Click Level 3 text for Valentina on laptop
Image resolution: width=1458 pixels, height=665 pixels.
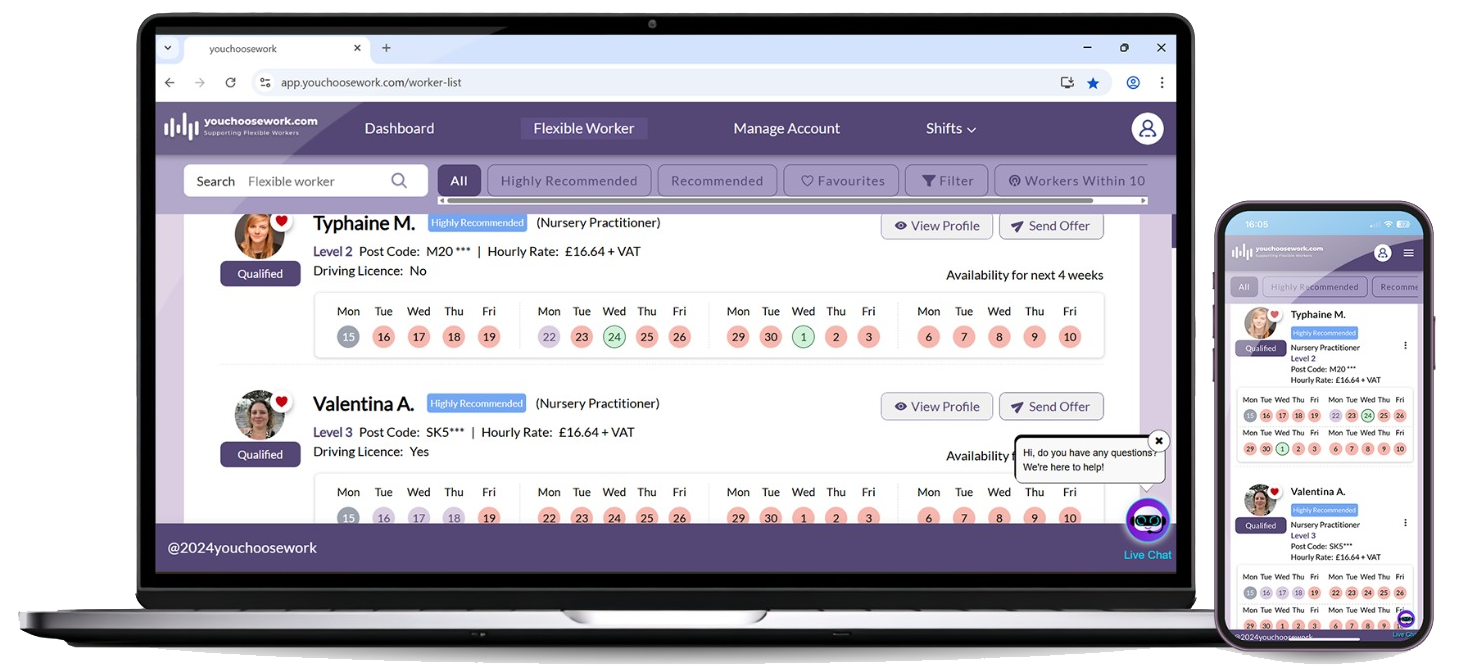point(333,433)
